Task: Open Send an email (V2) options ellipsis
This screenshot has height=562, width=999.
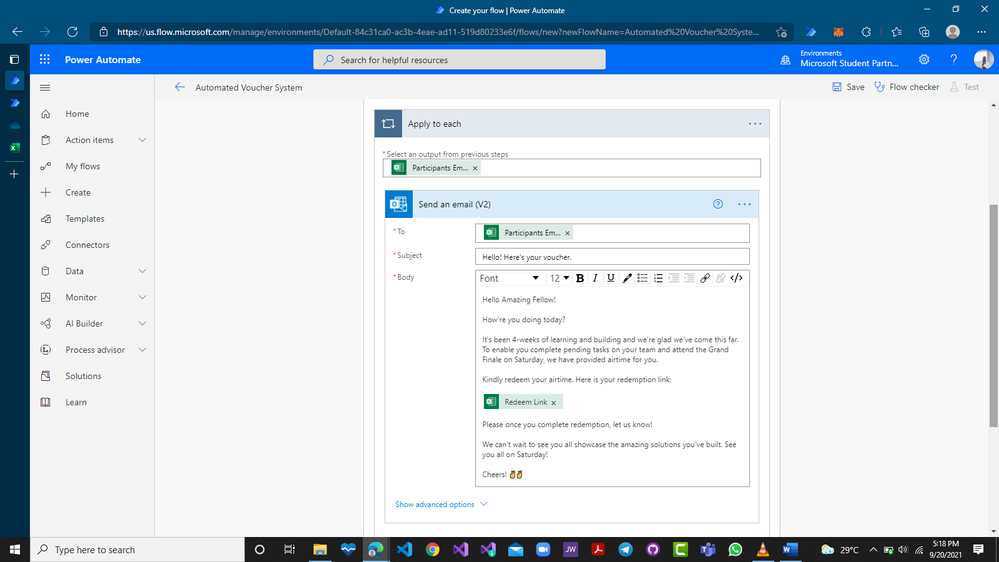Action: click(744, 204)
